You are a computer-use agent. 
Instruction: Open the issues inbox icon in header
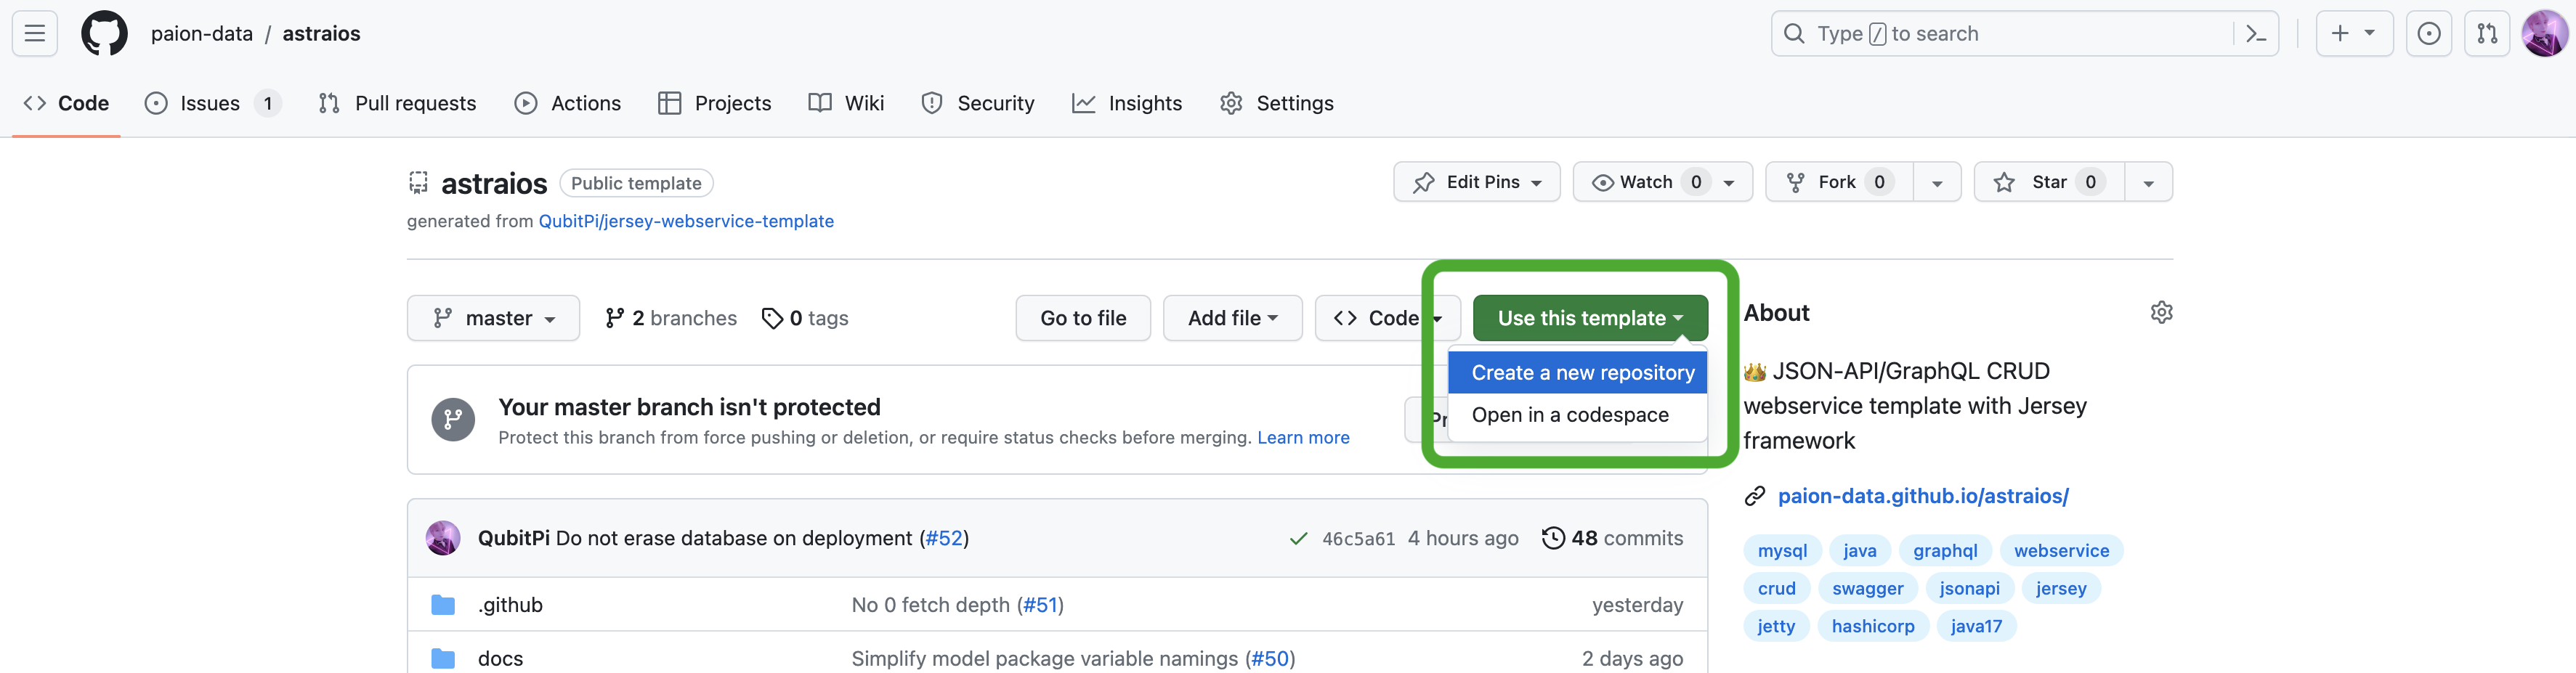tap(2428, 34)
